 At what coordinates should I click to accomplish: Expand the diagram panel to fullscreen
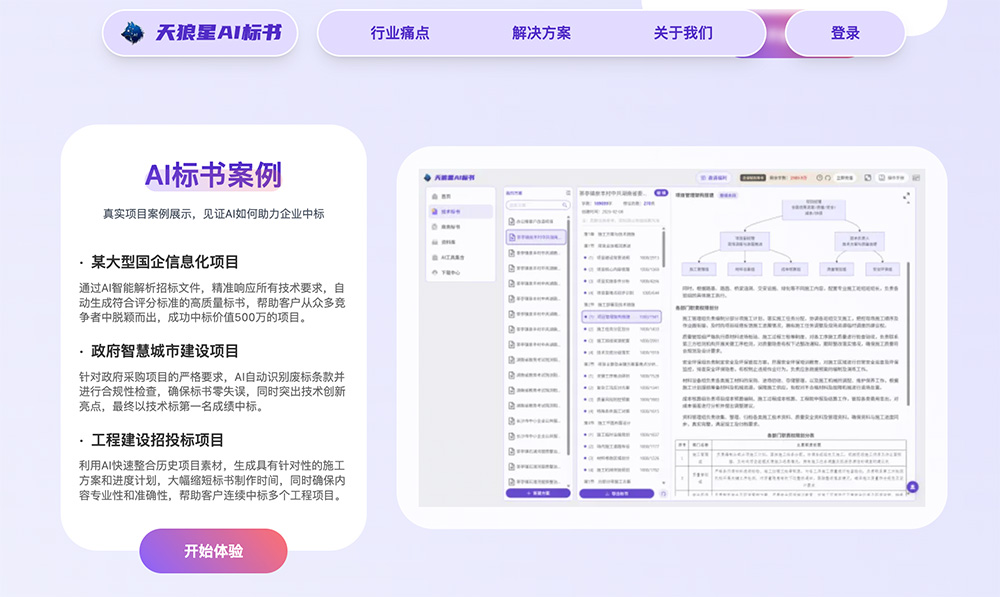pyautogui.click(x=906, y=197)
